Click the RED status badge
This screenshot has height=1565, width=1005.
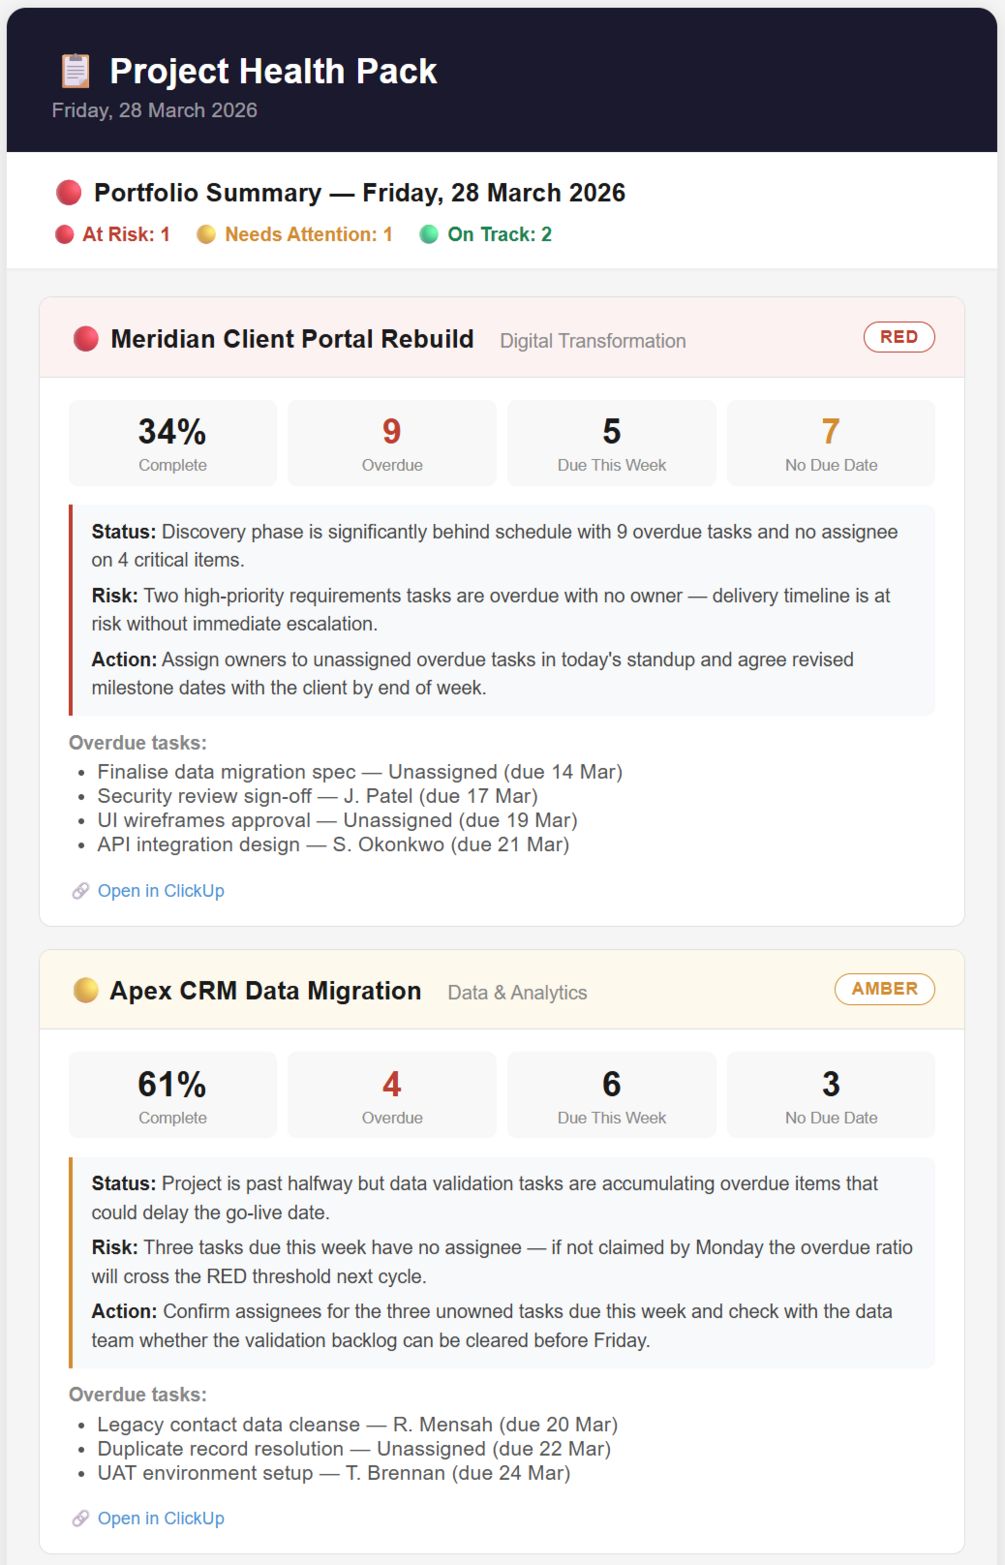point(898,337)
